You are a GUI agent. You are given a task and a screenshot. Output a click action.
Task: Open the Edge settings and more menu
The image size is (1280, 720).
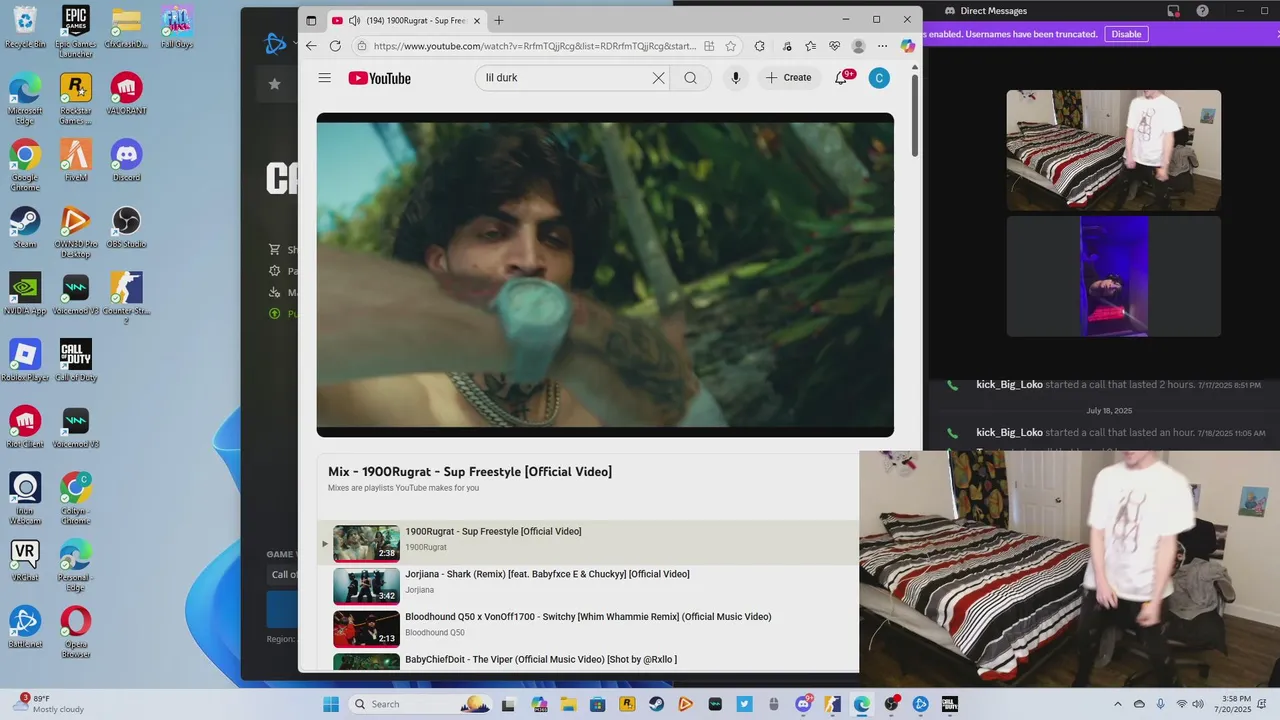(x=882, y=46)
